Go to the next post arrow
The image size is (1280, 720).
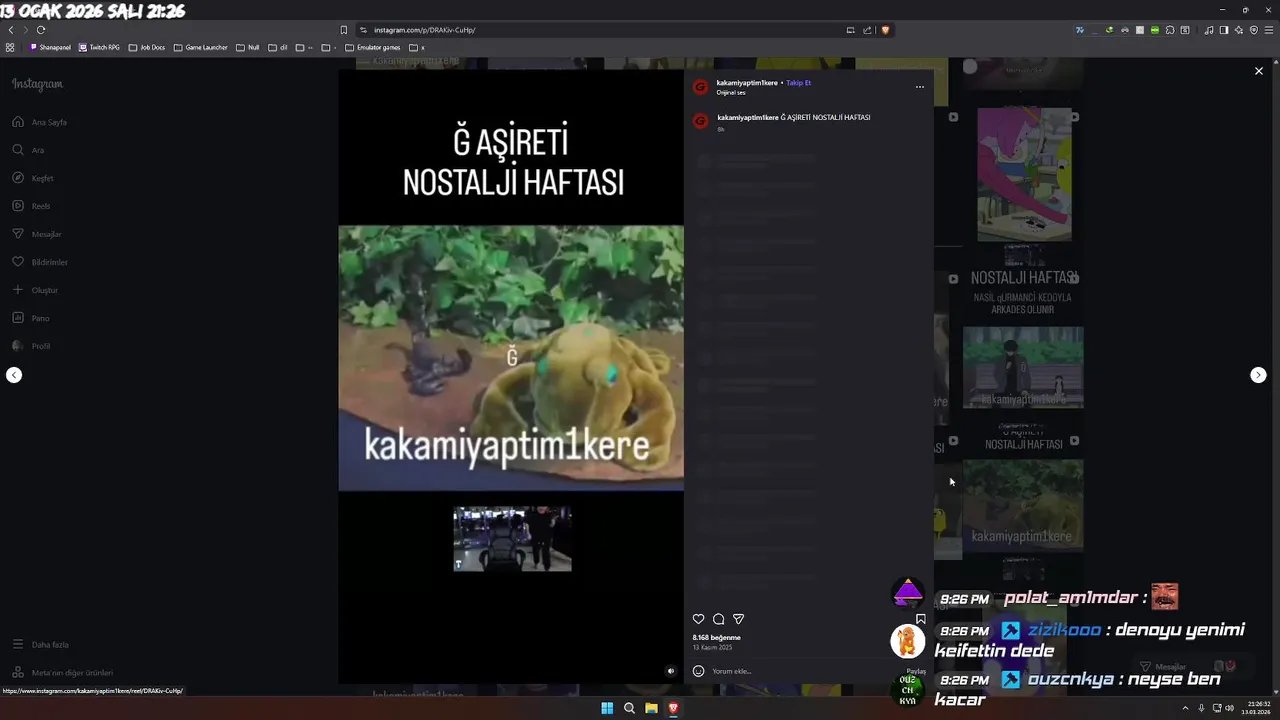pyautogui.click(x=1258, y=375)
